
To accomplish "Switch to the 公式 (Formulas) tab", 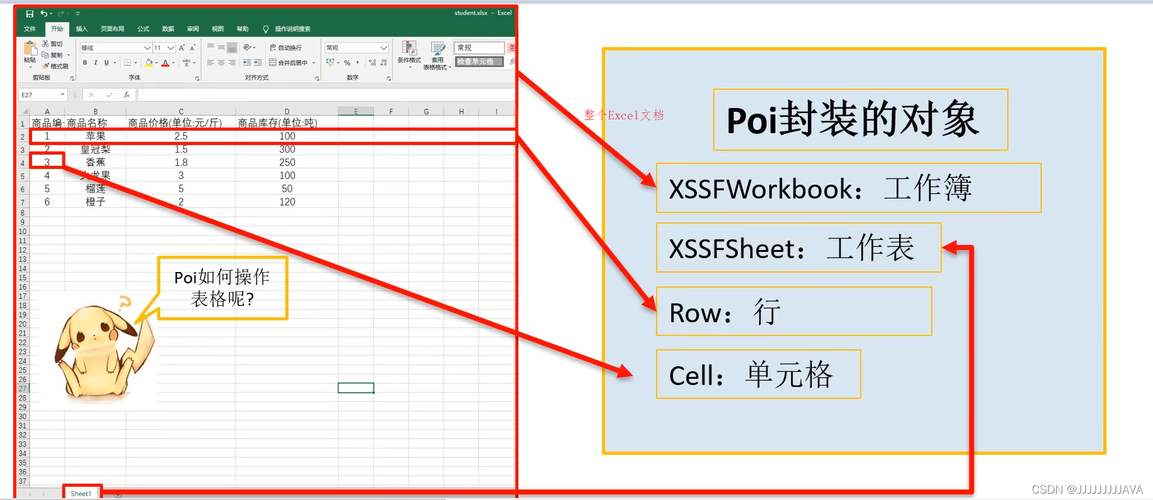I will (x=143, y=29).
